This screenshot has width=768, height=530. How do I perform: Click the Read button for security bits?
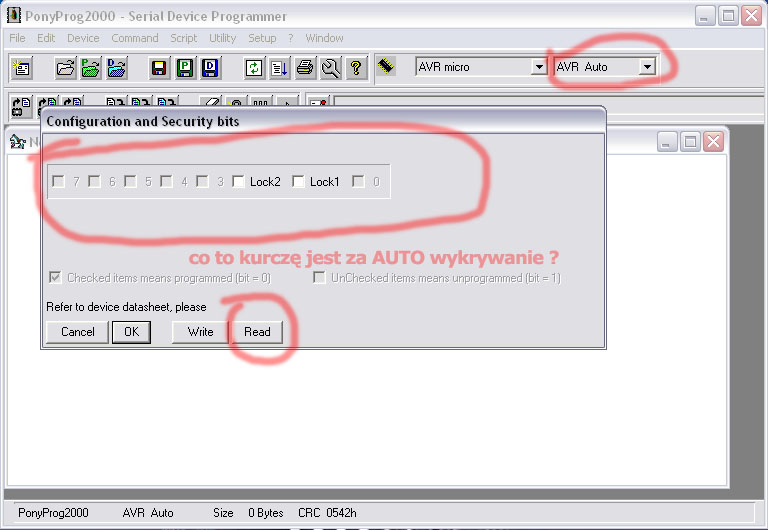[x=257, y=332]
